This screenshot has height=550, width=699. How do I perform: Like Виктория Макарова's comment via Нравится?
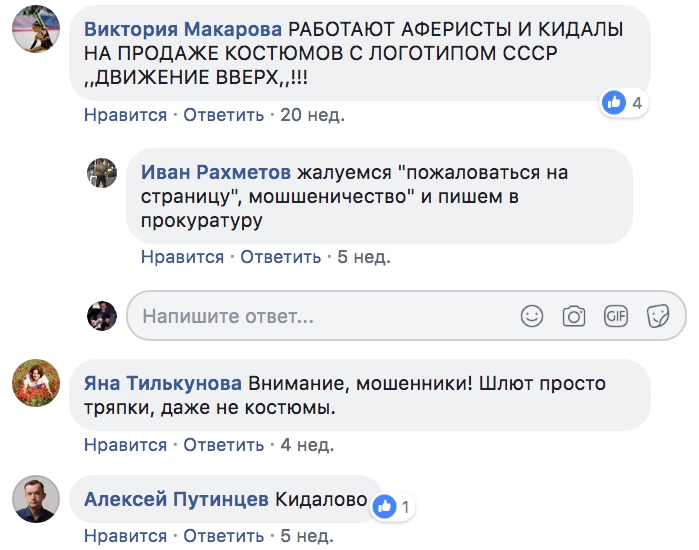(x=125, y=115)
